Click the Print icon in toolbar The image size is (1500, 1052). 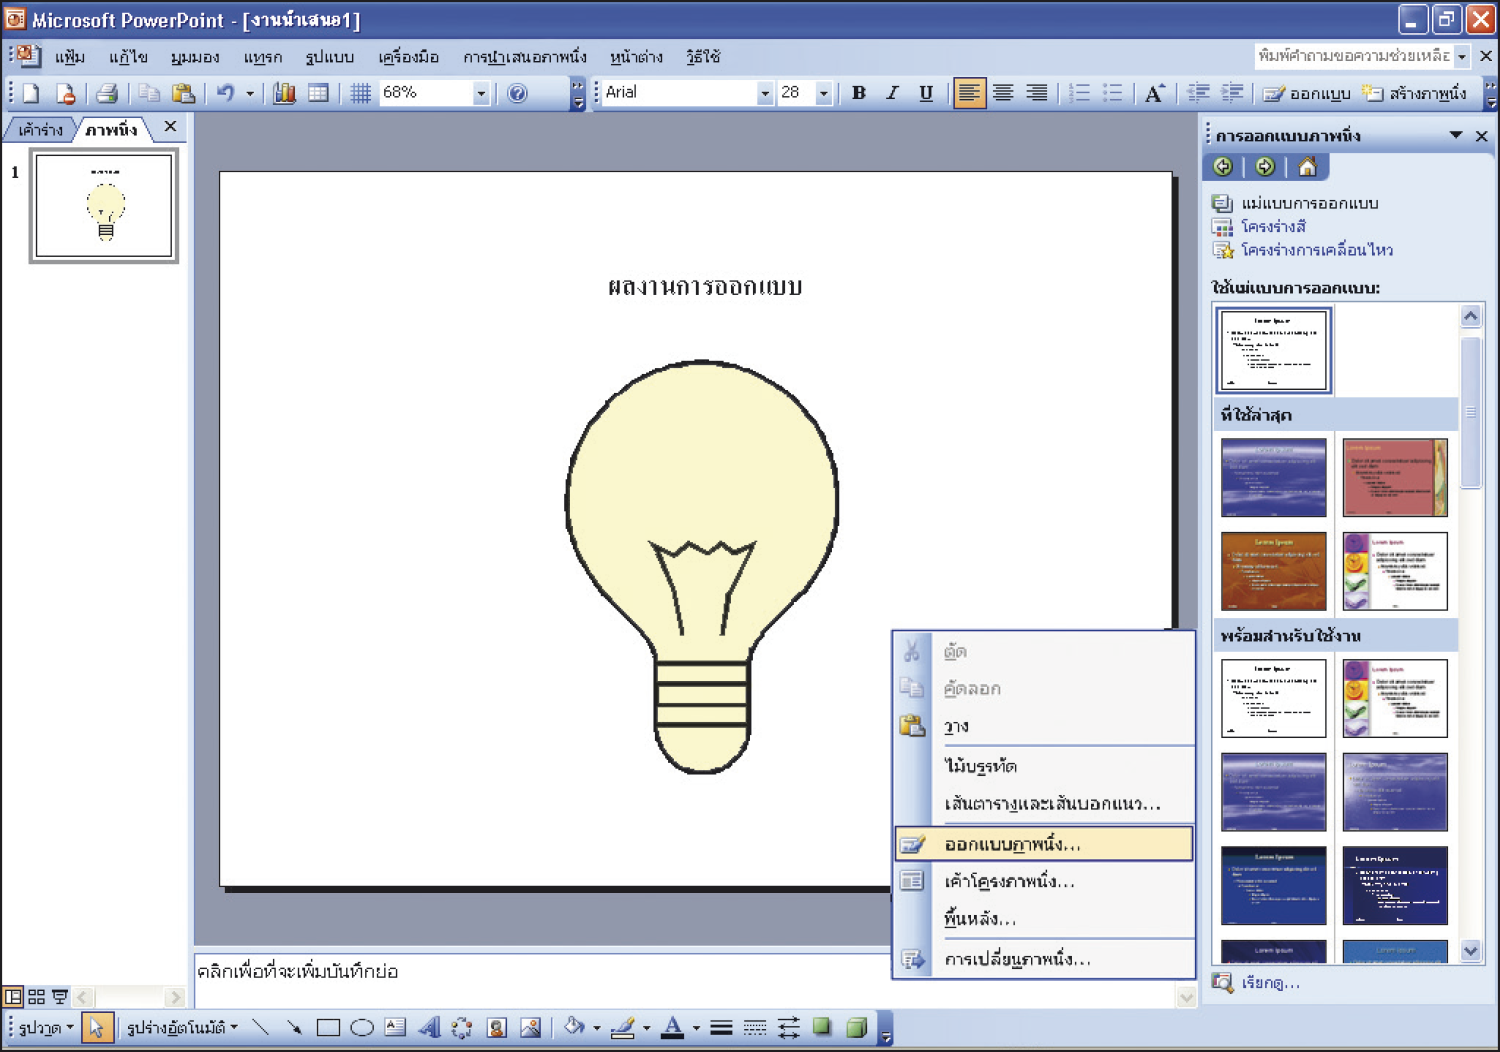click(x=107, y=93)
